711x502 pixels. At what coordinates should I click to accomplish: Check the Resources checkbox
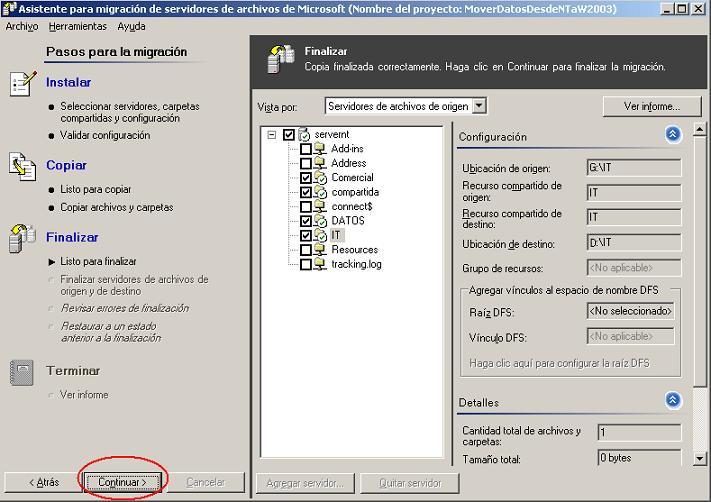pos(306,250)
